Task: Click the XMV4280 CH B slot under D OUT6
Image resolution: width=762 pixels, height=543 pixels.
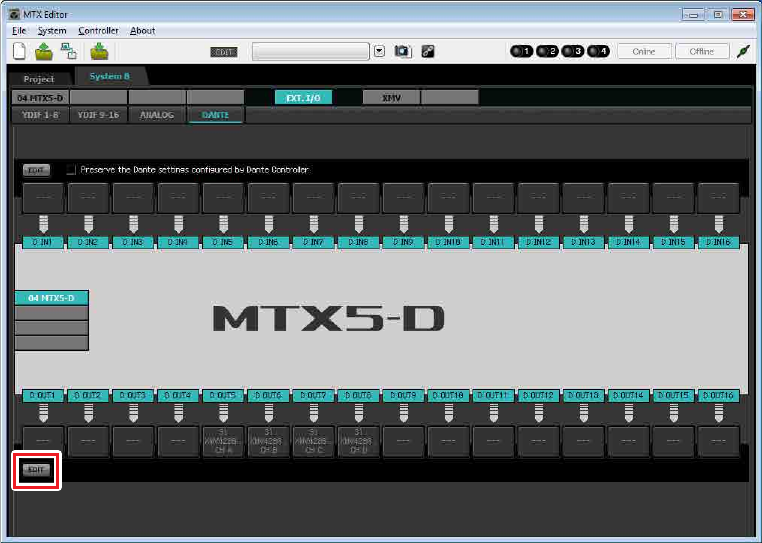Action: pyautogui.click(x=268, y=441)
